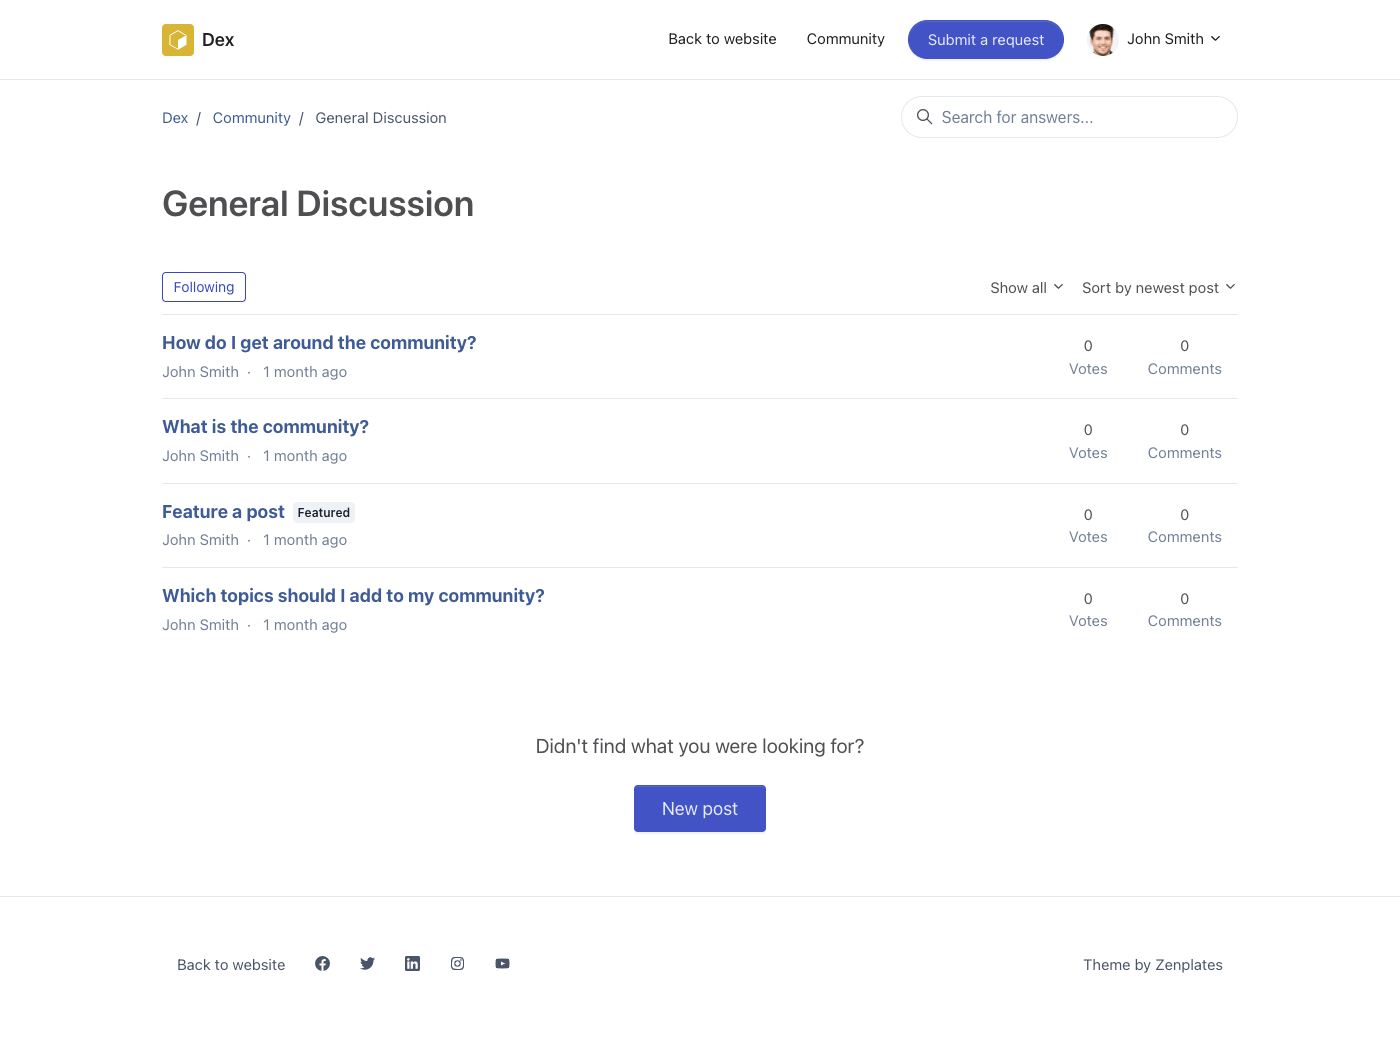Click the search magnifier icon
The image size is (1400, 1040).
tap(924, 117)
